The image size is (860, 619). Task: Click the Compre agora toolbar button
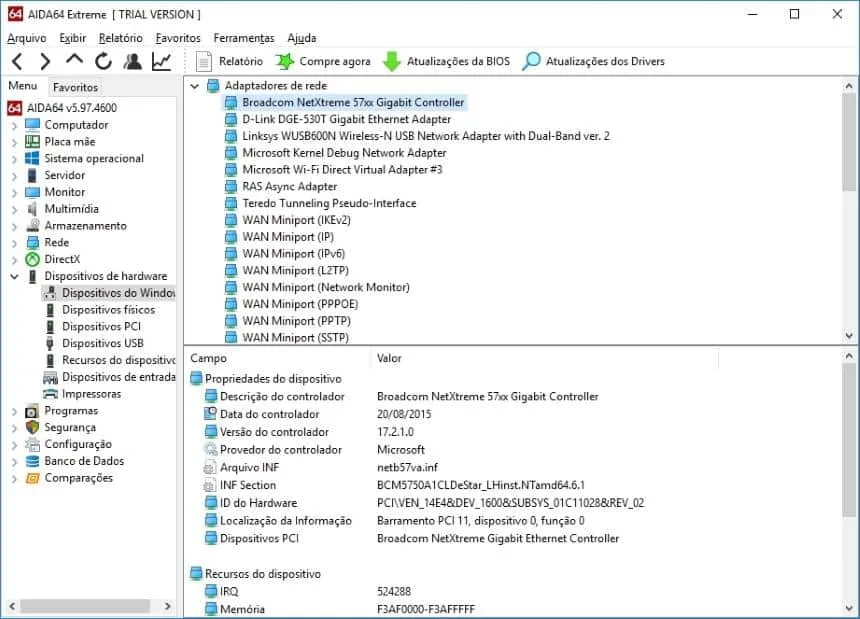tap(323, 61)
